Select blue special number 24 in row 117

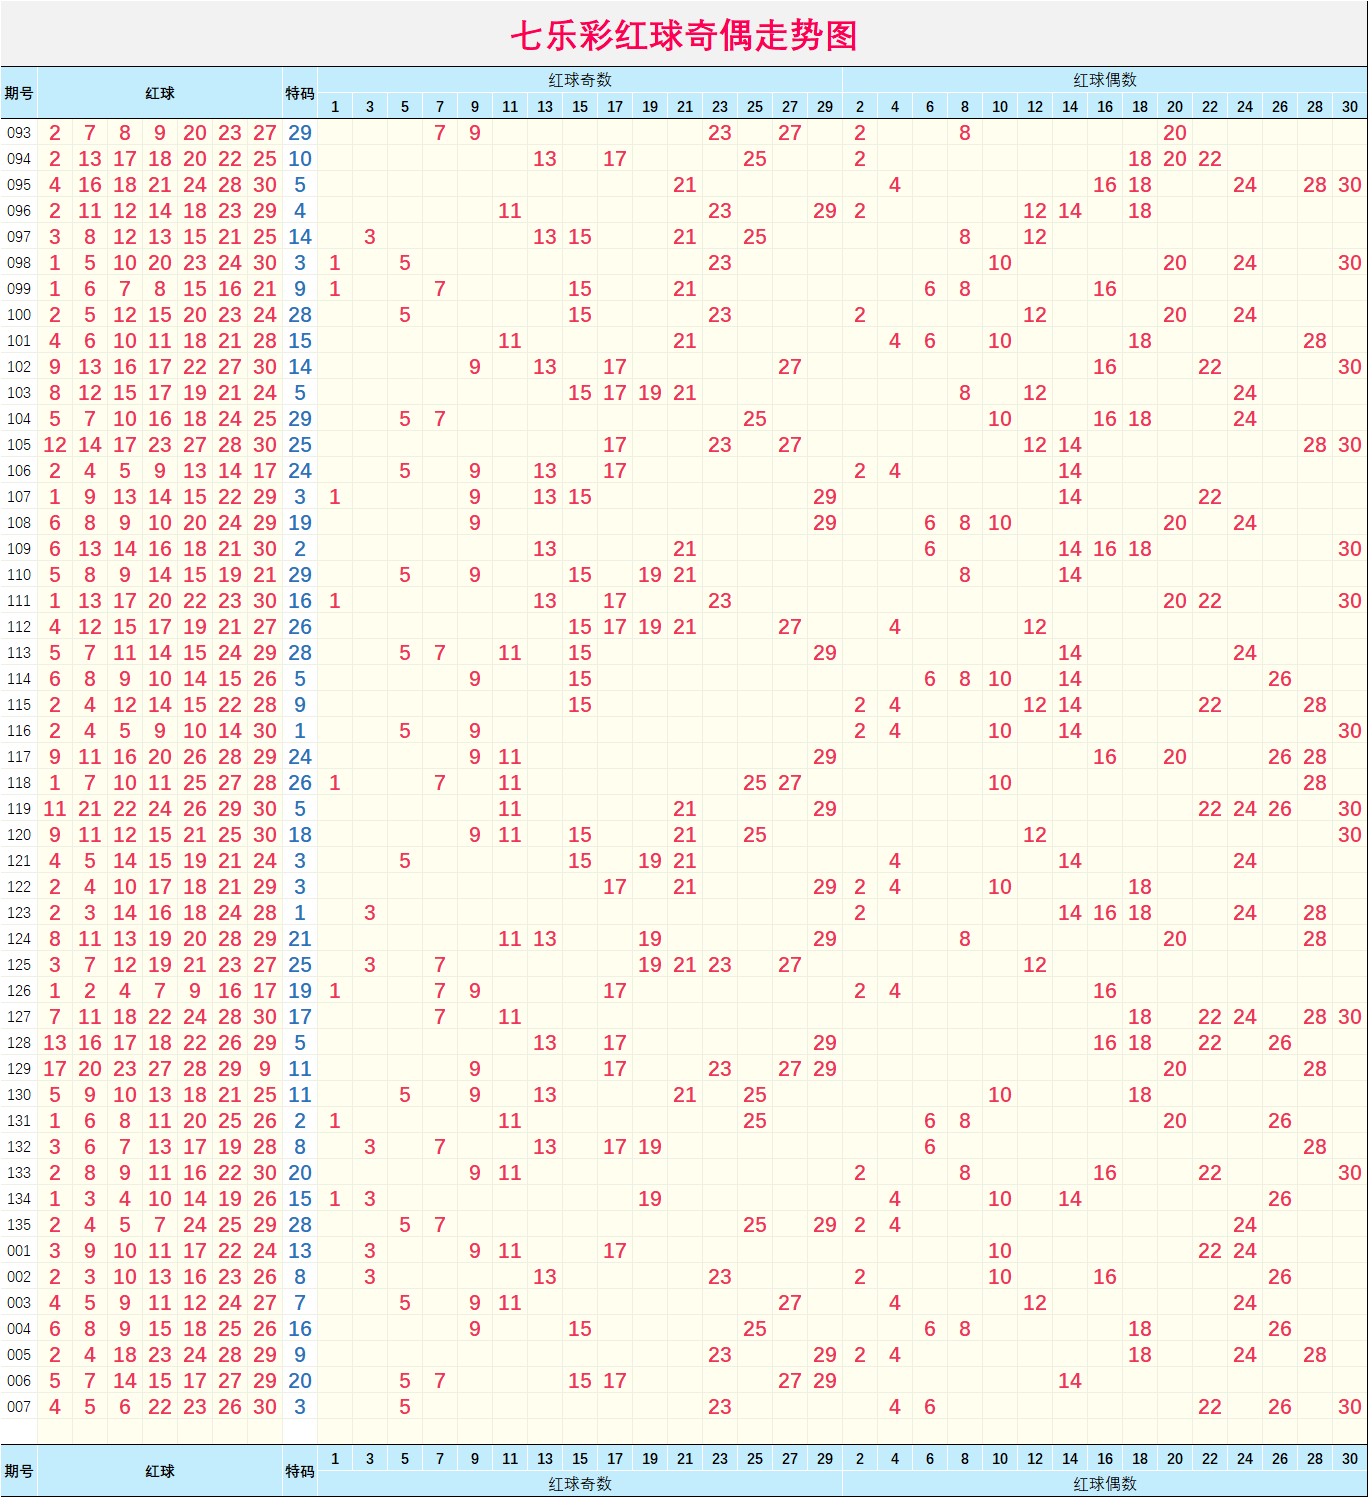pos(300,757)
